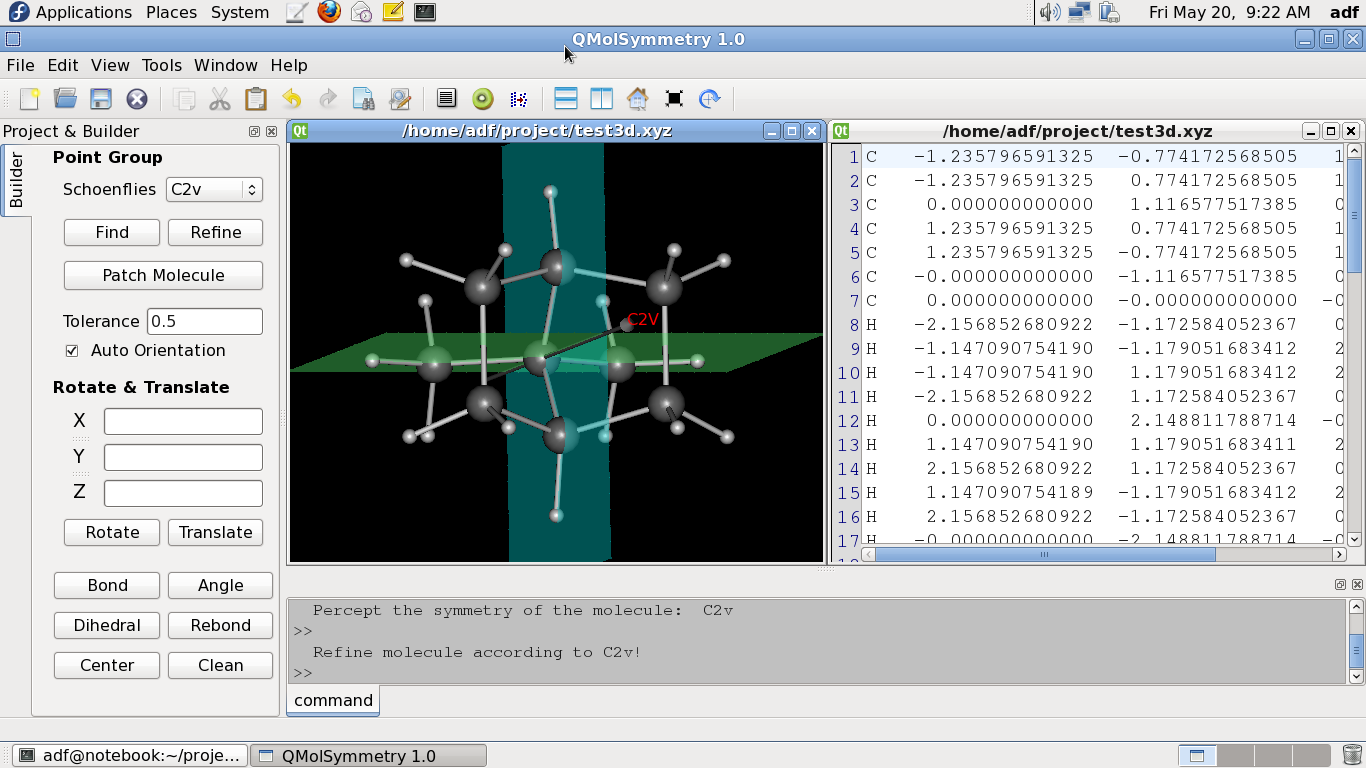Open the Tools menu
Screen dimensions: 1366x768
coord(161,65)
